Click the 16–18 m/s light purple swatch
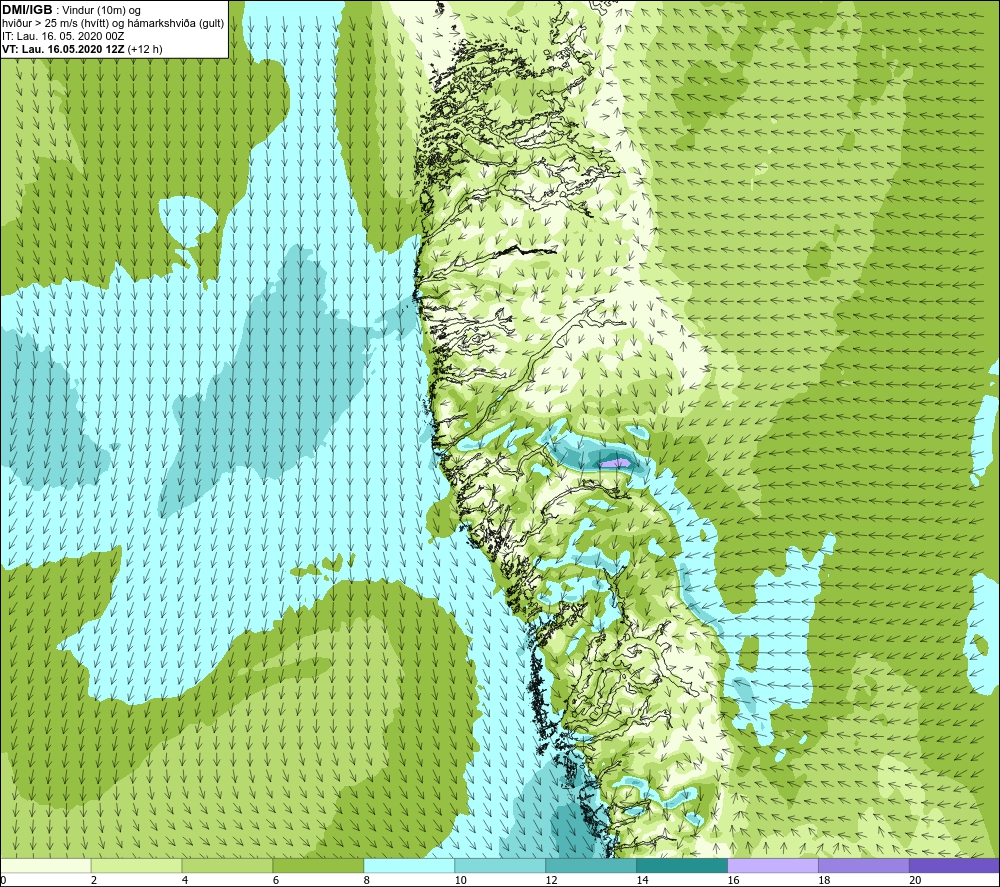This screenshot has width=1000, height=887. [x=773, y=865]
